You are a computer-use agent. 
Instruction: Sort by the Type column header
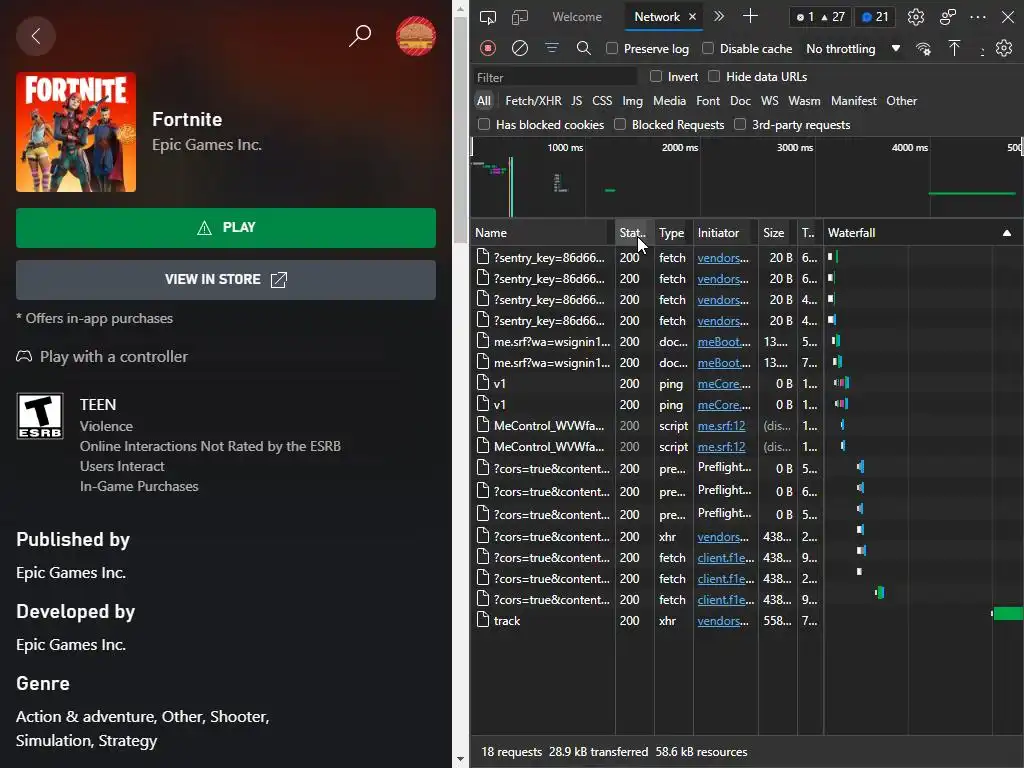tap(673, 233)
